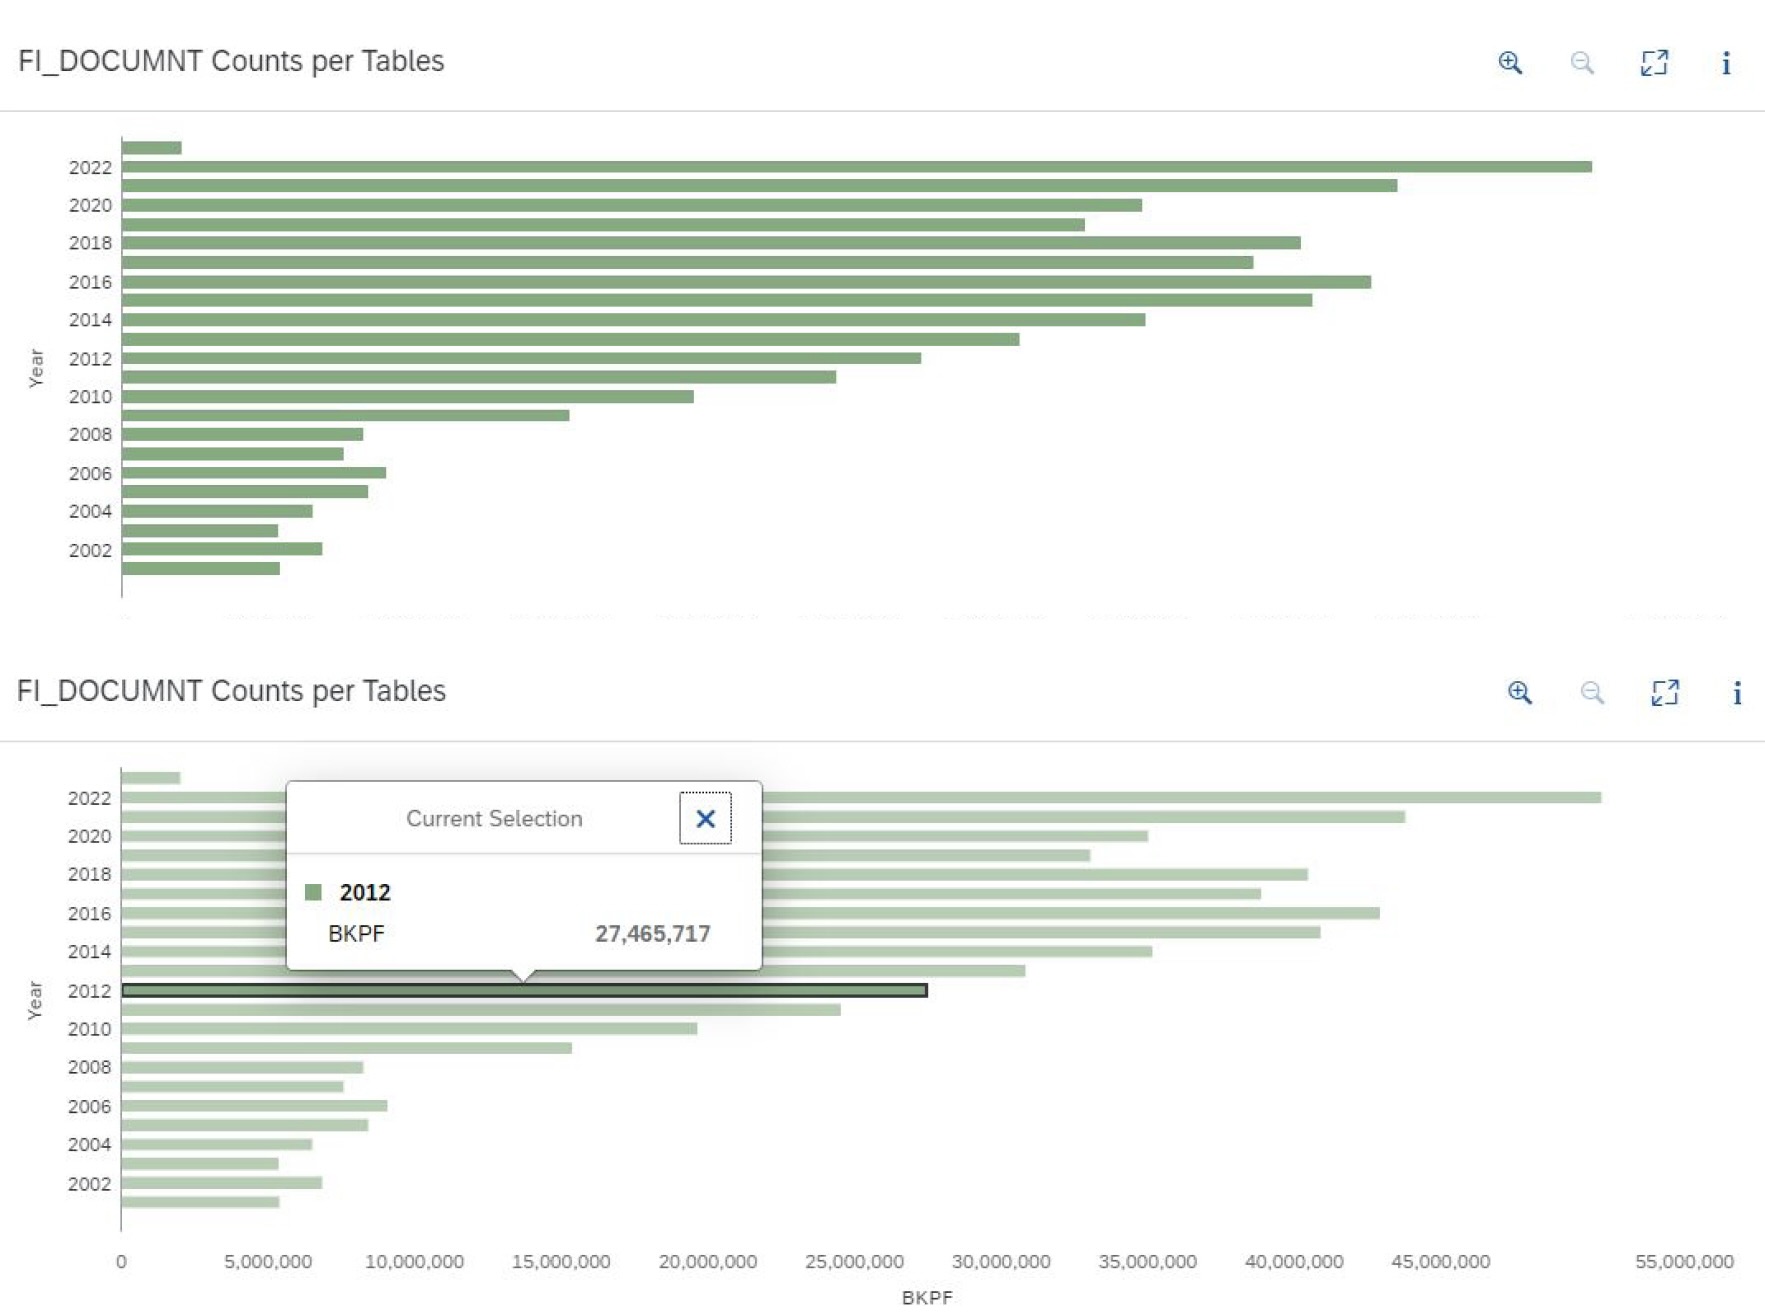Select the 2008 bar in bottom chart
1765x1316 pixels.
point(242,1067)
